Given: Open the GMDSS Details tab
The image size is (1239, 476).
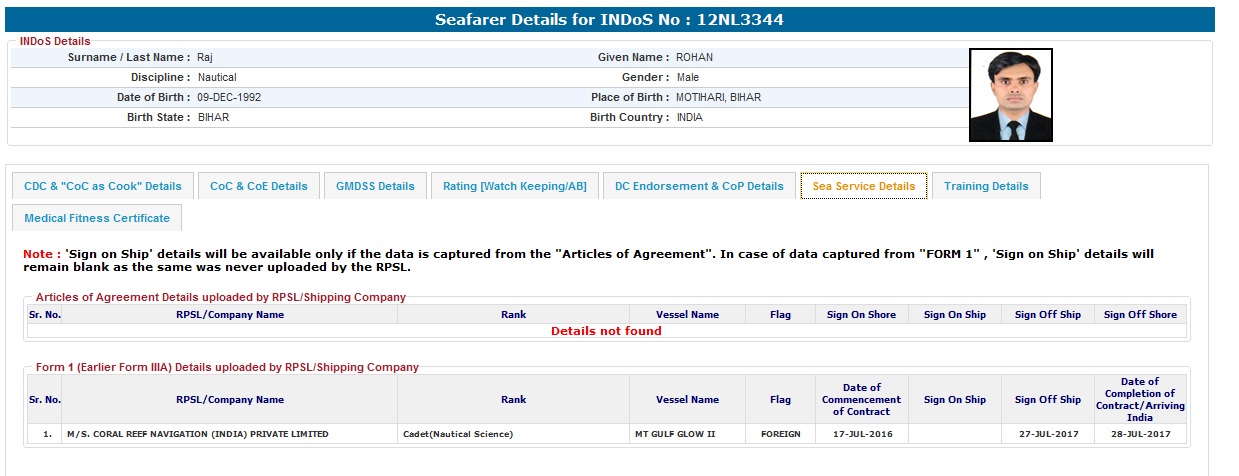Looking at the screenshot, I should point(375,186).
